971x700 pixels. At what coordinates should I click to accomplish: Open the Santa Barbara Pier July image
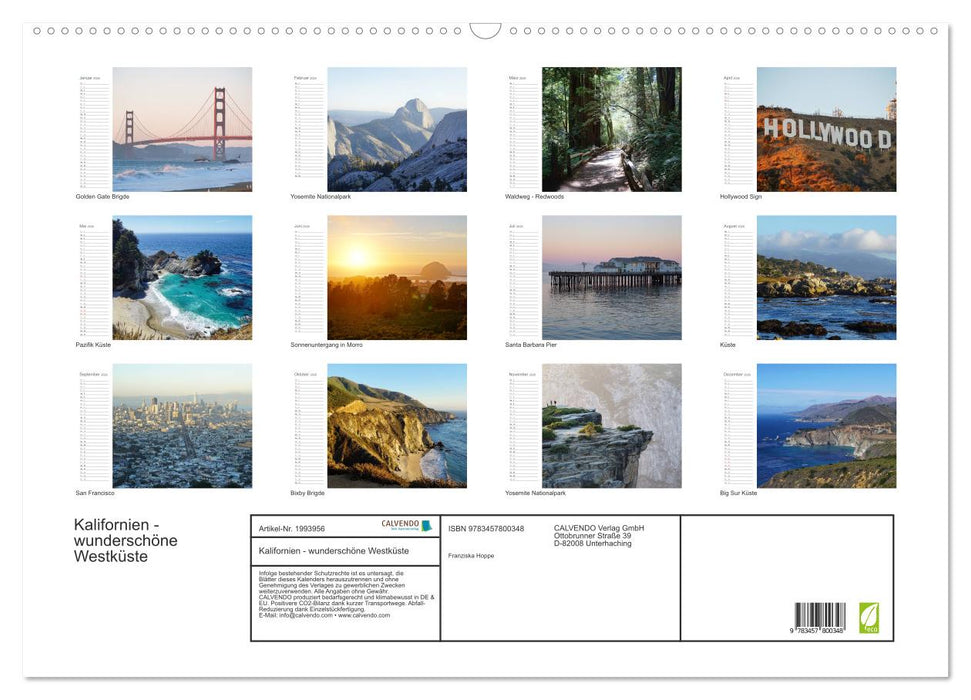tap(611, 276)
